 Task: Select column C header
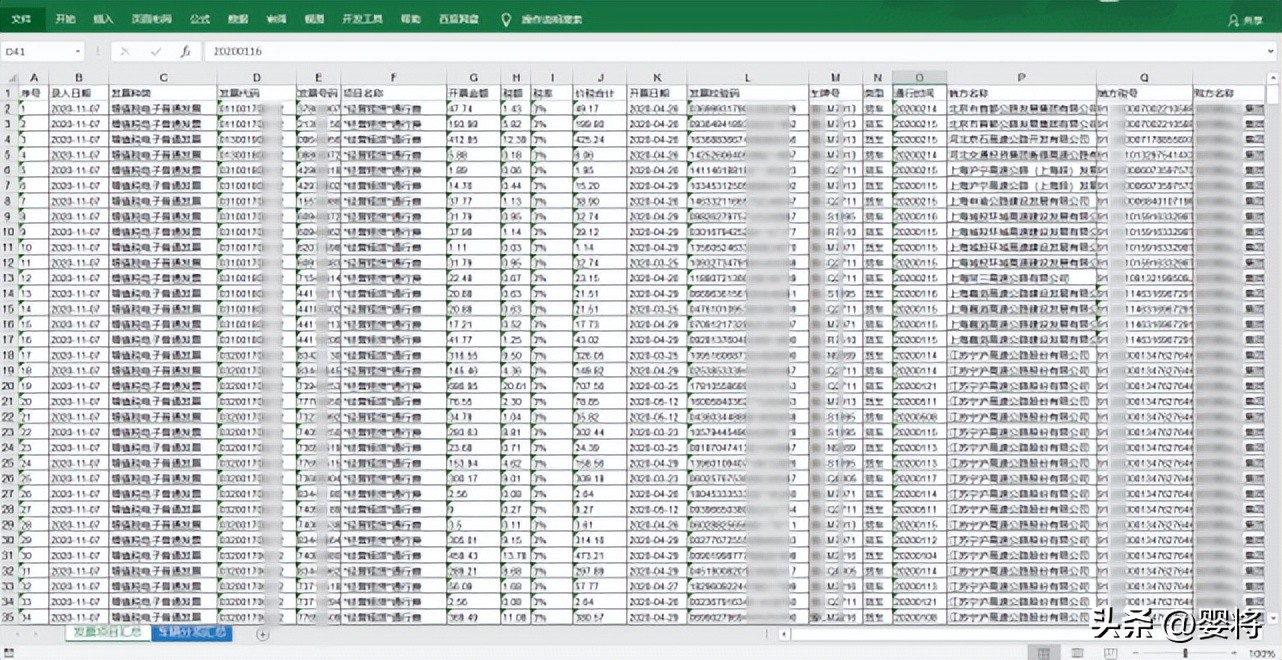pos(163,78)
